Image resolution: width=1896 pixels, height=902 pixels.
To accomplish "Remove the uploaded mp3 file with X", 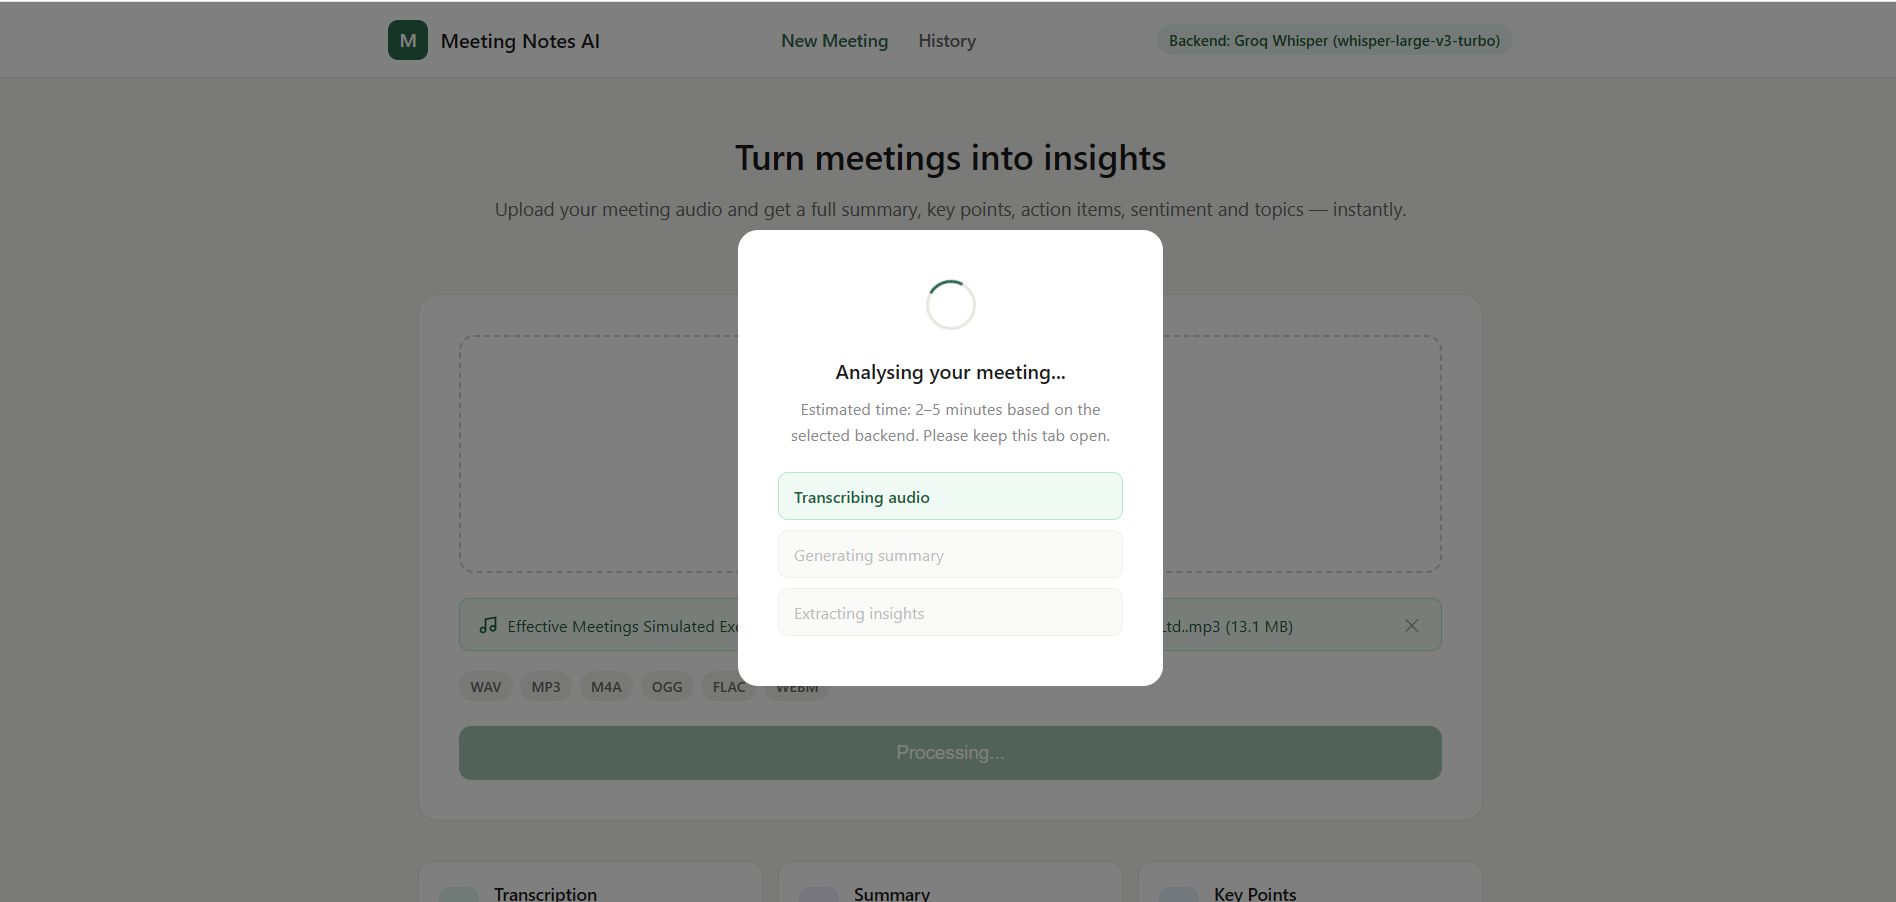I will (x=1411, y=625).
